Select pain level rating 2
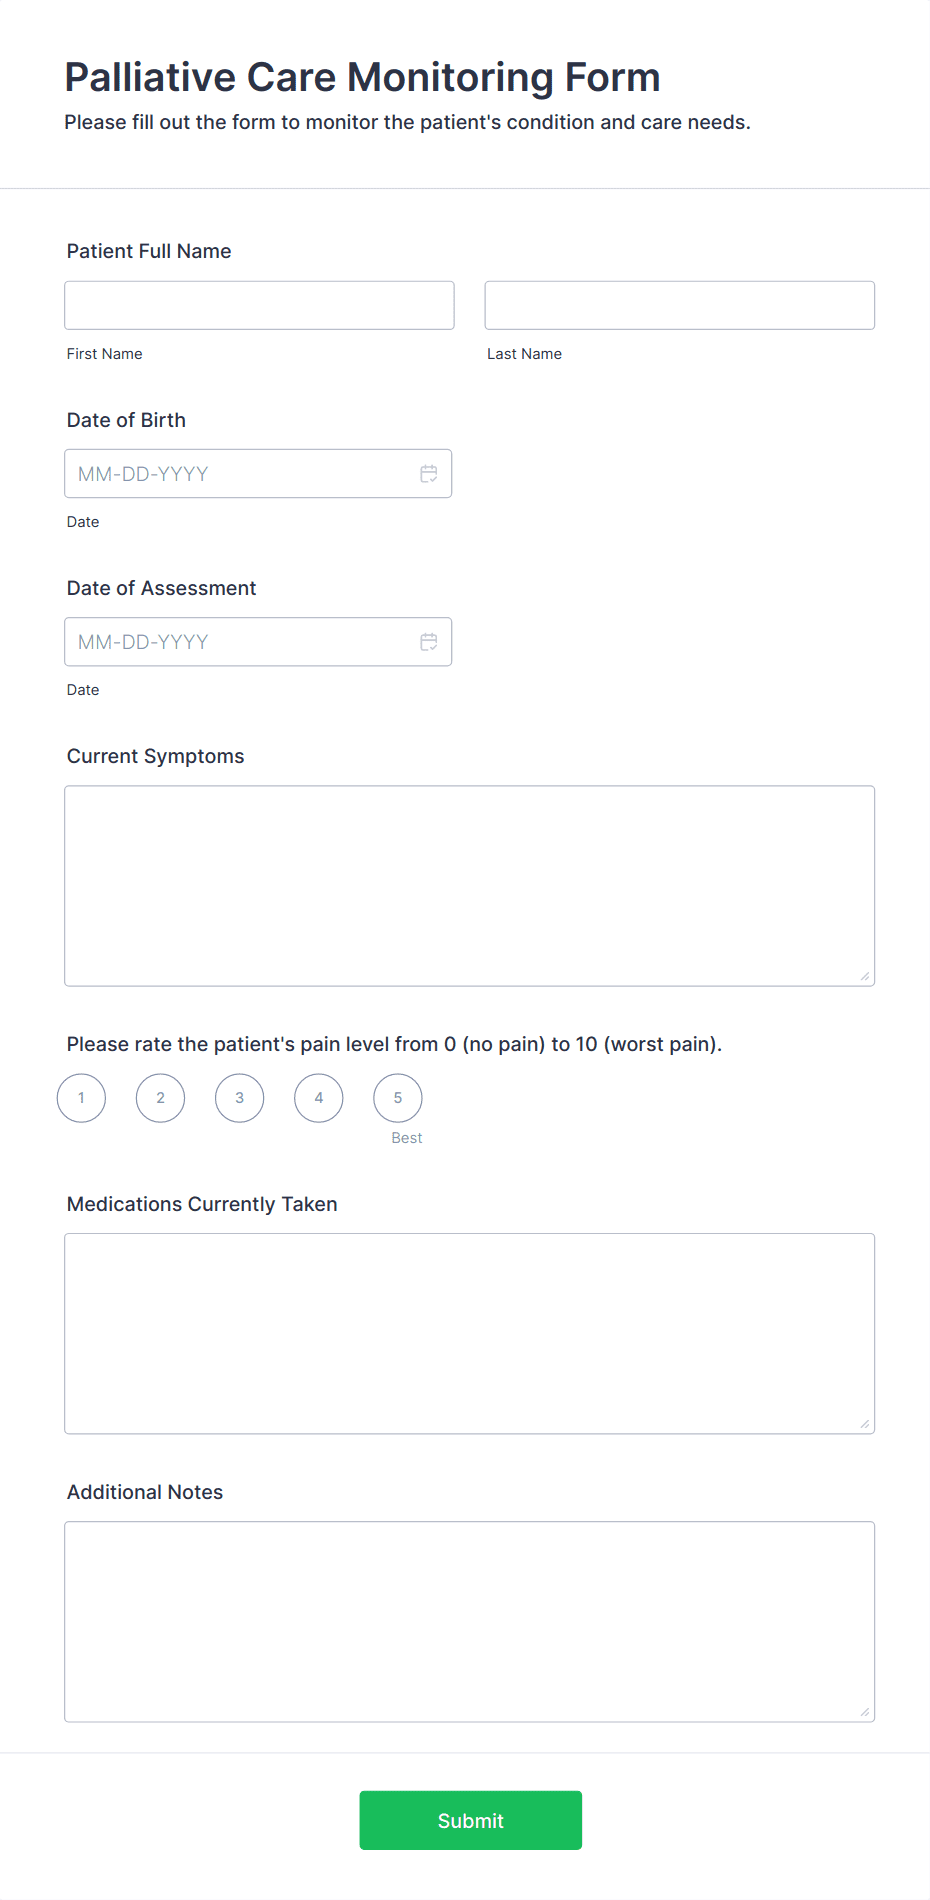 pos(160,1098)
